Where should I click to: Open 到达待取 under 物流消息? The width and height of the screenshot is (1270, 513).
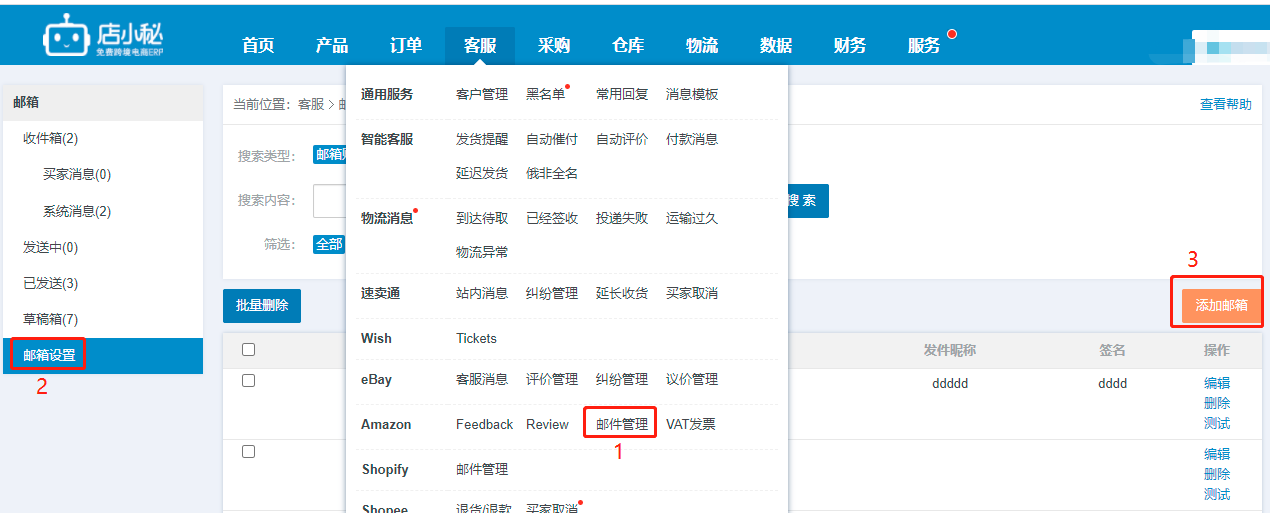(x=482, y=218)
